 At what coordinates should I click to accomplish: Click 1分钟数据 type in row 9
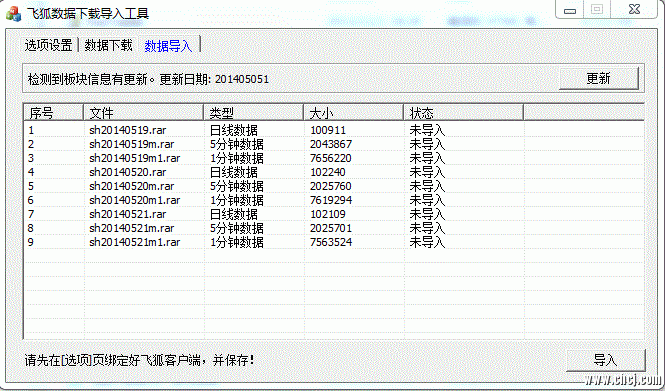pyautogui.click(x=237, y=242)
